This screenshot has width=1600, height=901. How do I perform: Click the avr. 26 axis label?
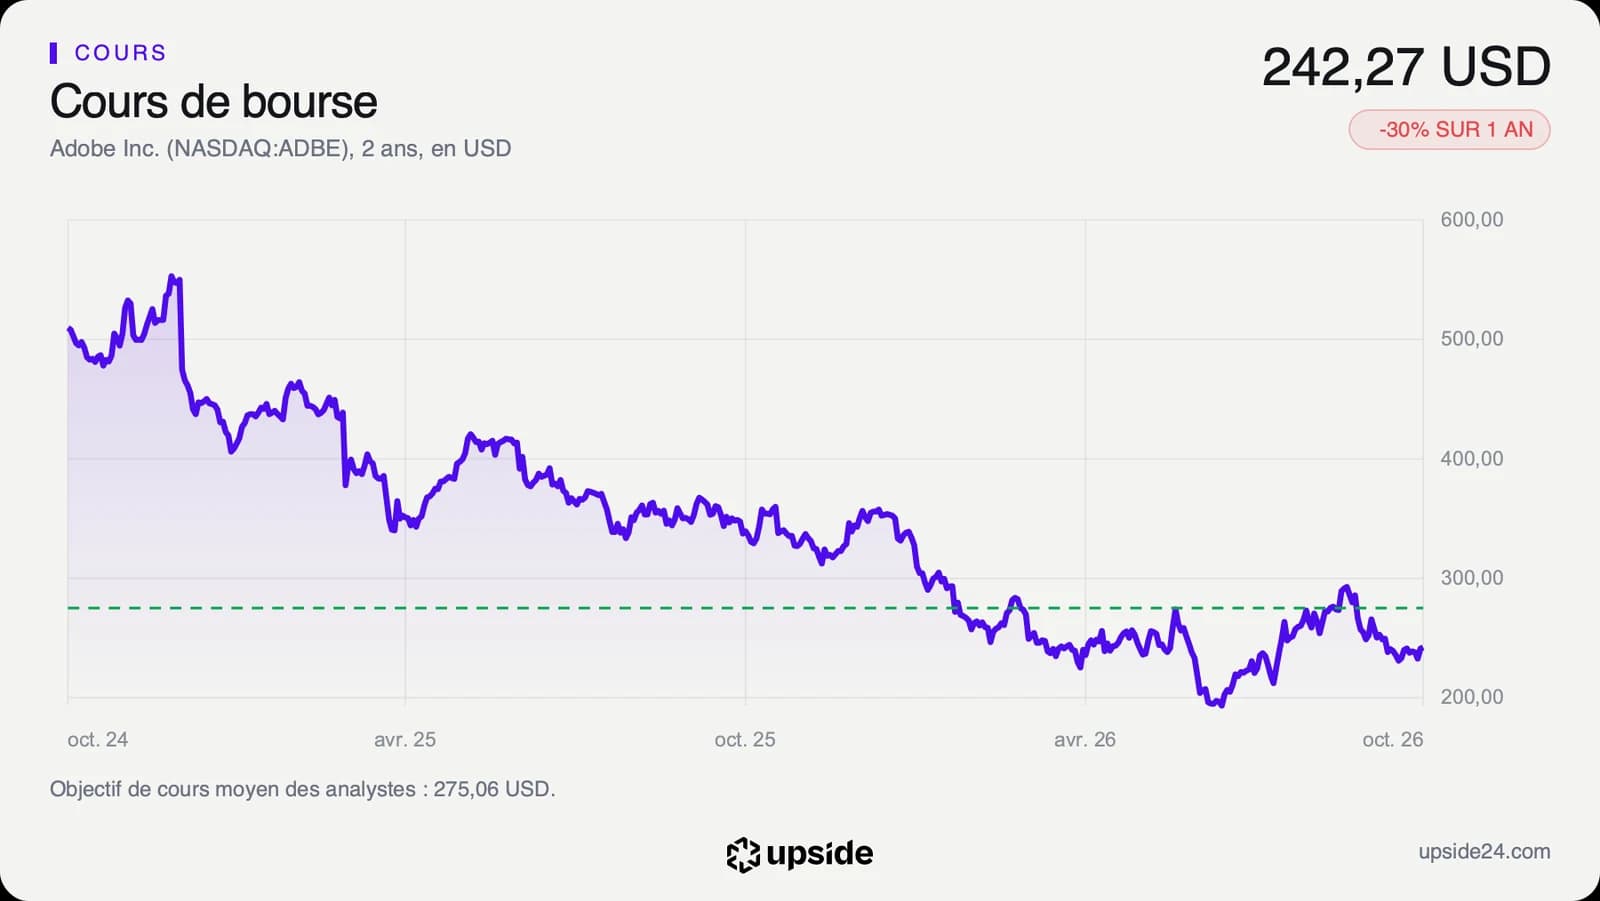1085,740
